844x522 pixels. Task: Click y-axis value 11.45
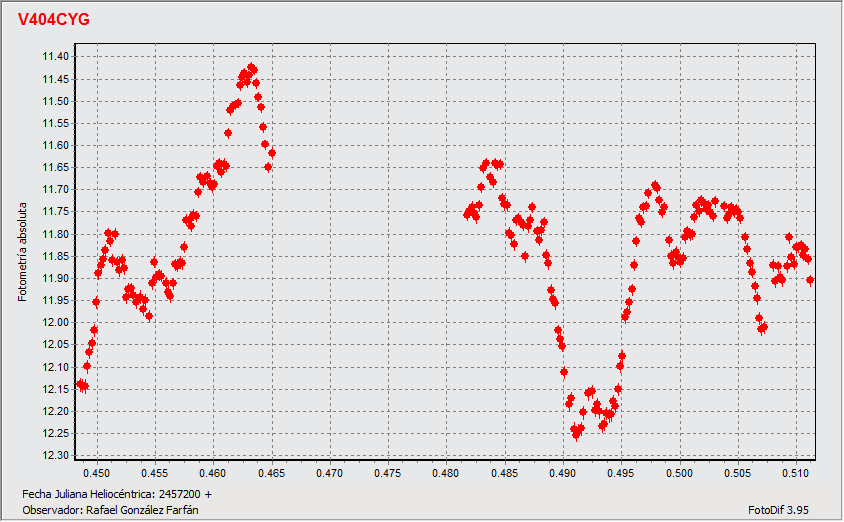click(x=55, y=79)
